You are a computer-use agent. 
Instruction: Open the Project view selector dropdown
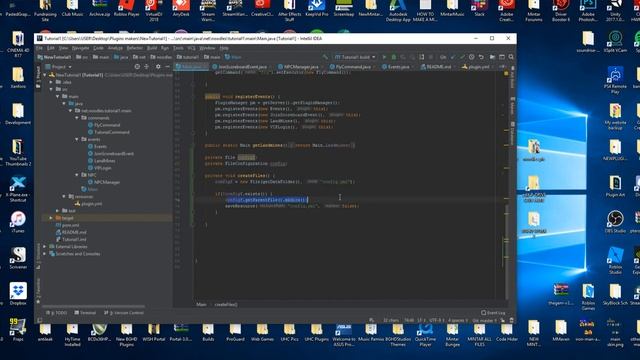59,67
